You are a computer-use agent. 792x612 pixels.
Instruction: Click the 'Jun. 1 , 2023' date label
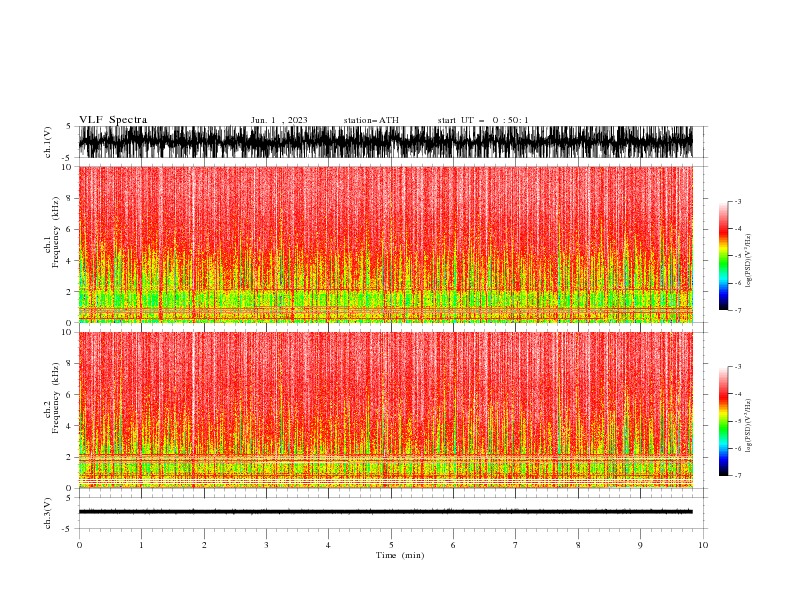tap(279, 120)
